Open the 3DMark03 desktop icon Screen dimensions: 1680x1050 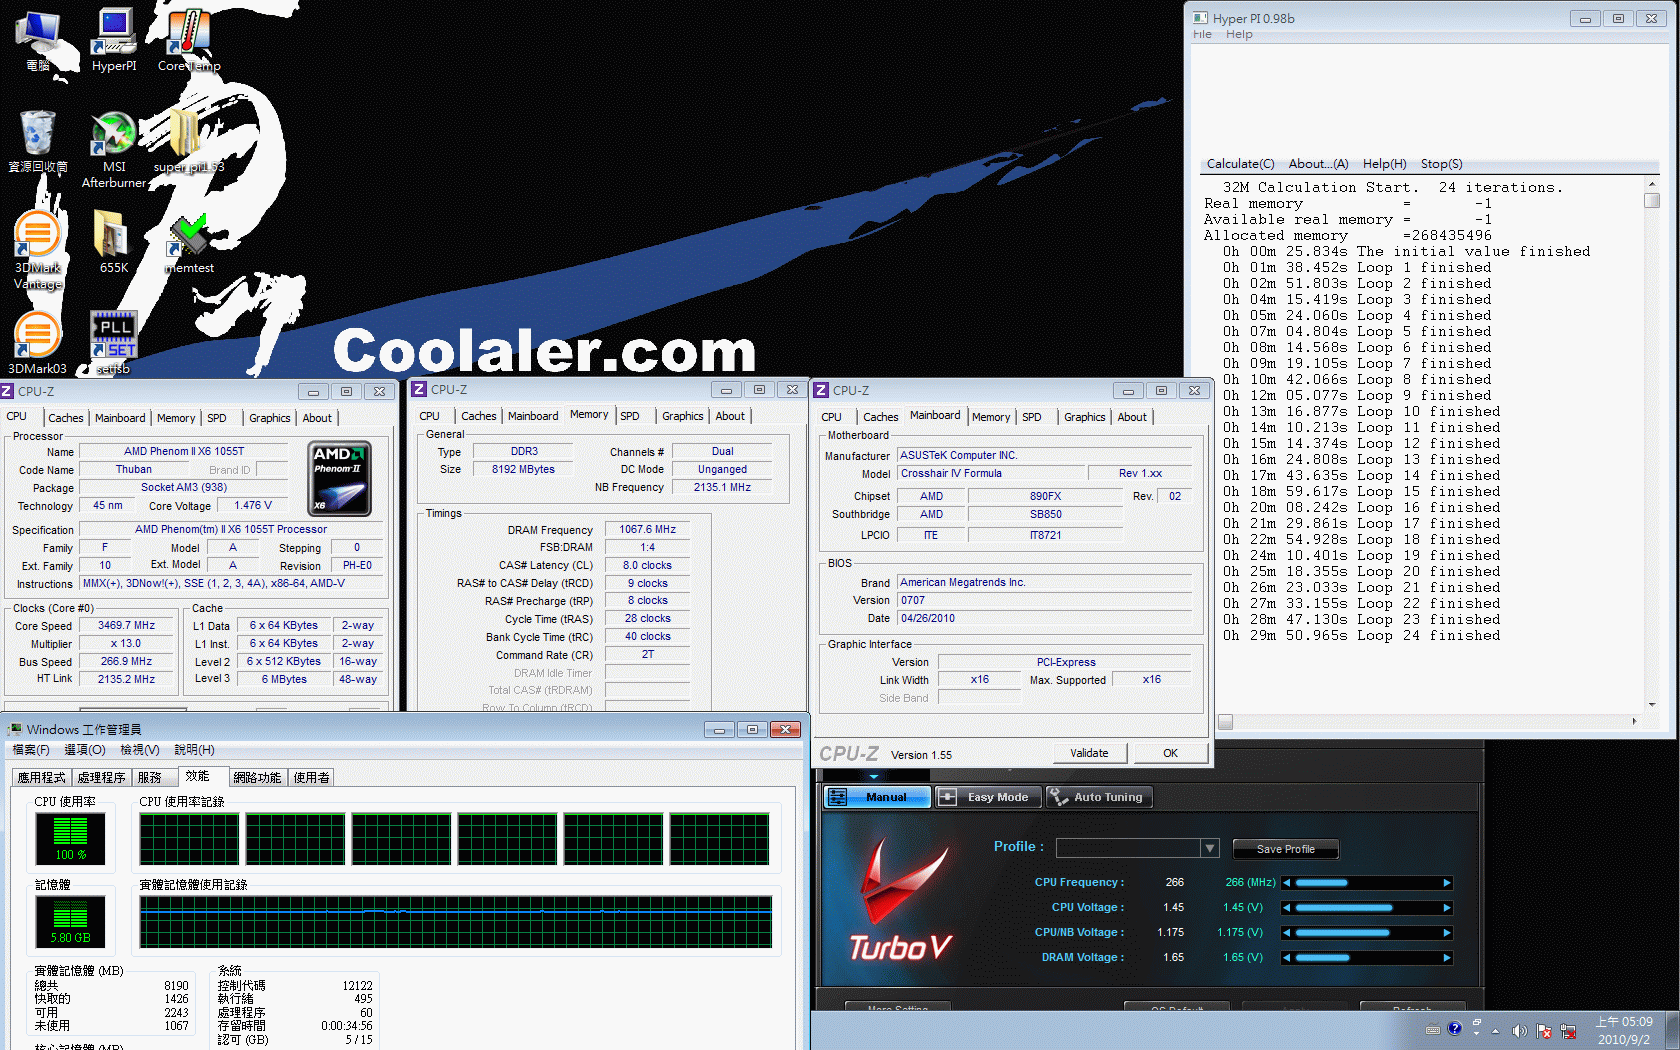click(x=38, y=340)
